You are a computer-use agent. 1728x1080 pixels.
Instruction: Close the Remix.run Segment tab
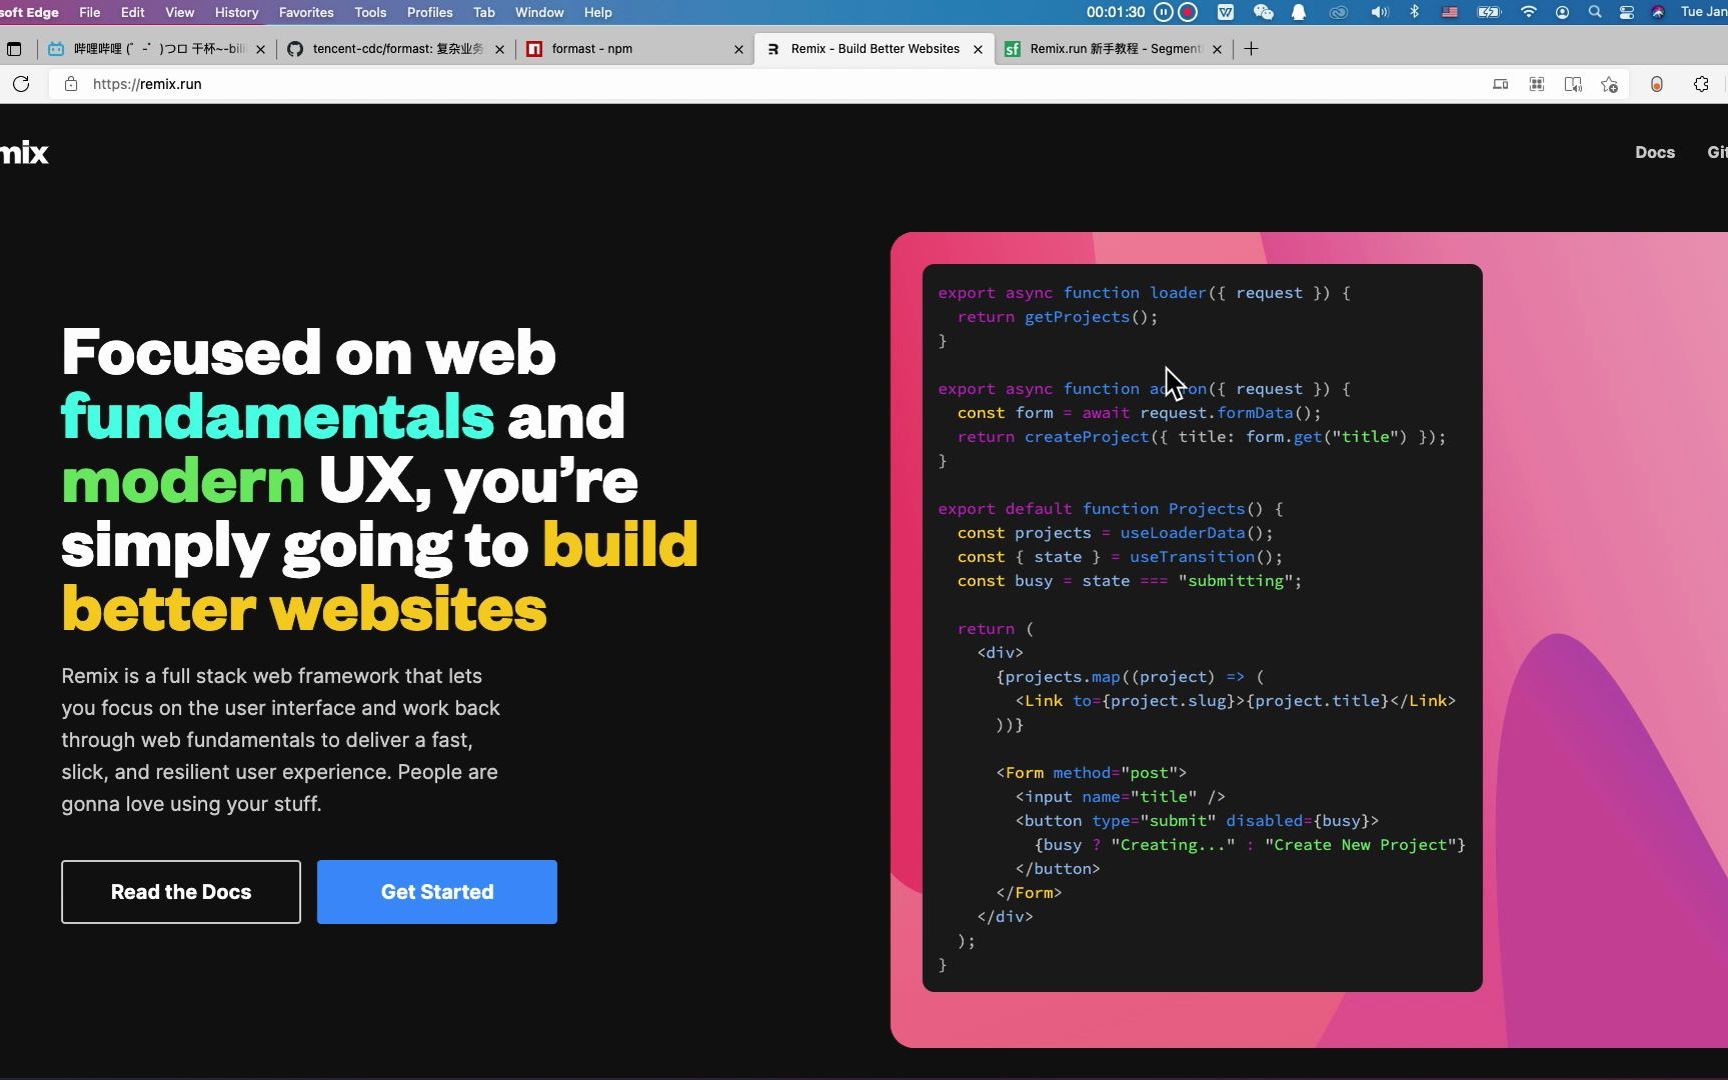pos(1217,49)
